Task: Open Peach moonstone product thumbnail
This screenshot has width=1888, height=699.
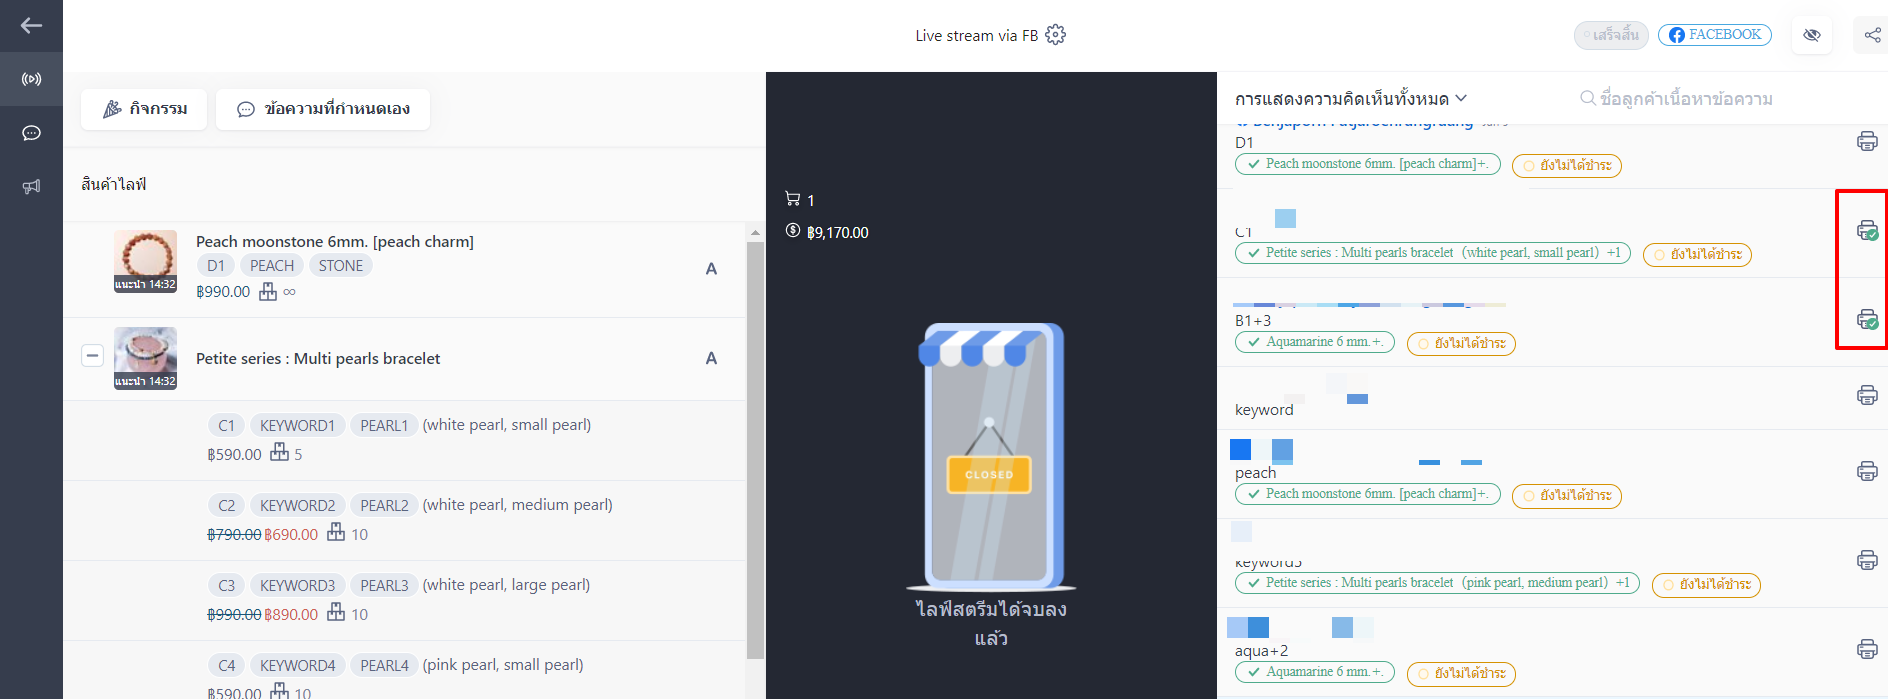Action: click(x=145, y=261)
